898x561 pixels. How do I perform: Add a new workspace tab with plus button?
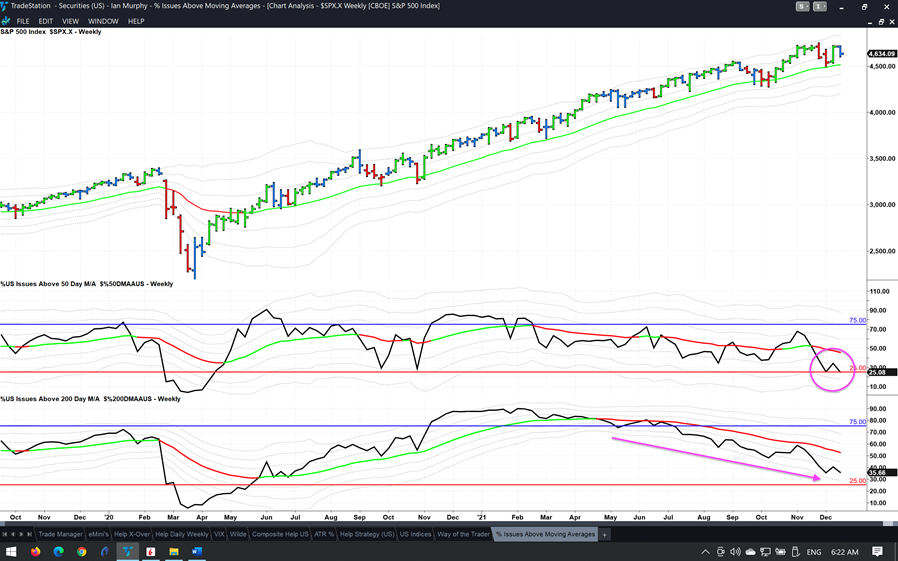(604, 534)
